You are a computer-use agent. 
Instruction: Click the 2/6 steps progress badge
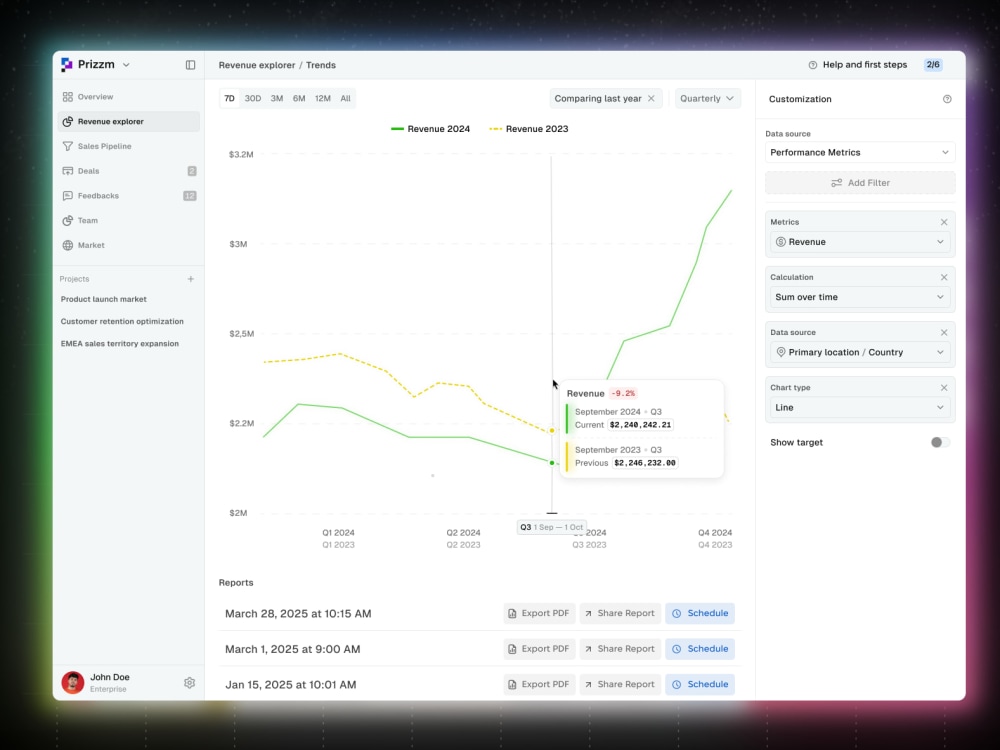point(933,64)
